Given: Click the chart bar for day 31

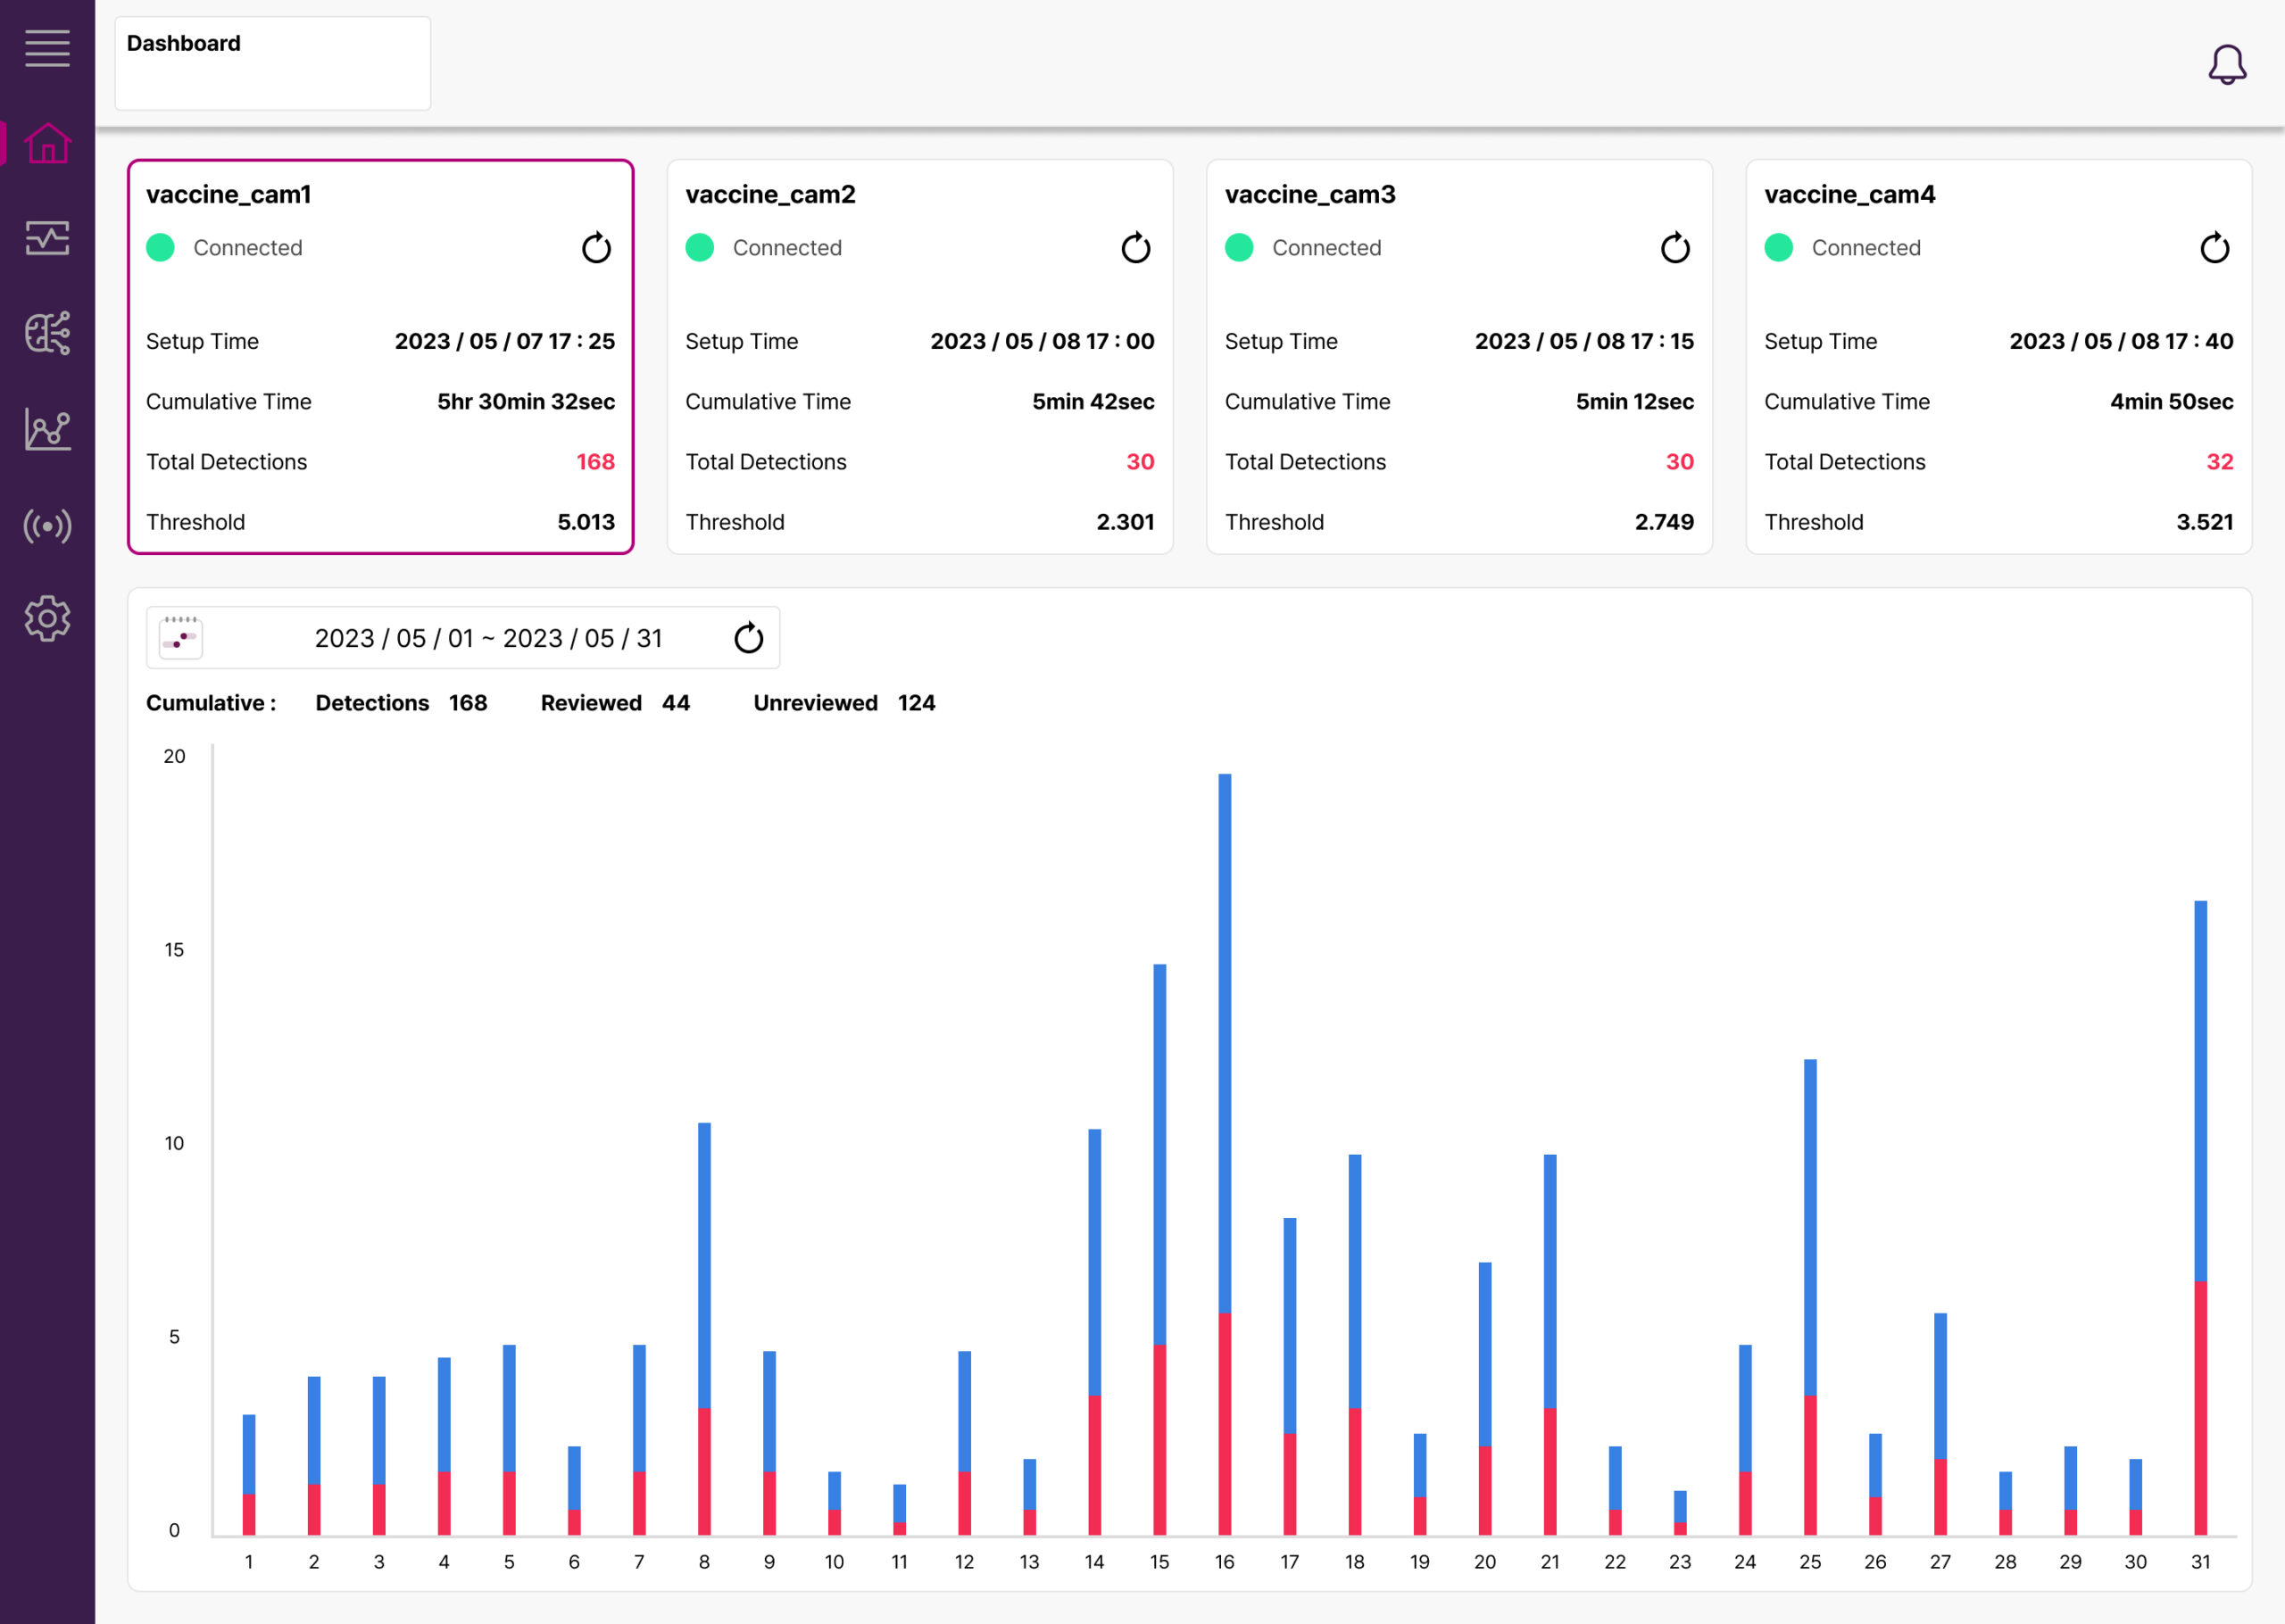Looking at the screenshot, I should point(2200,1218).
